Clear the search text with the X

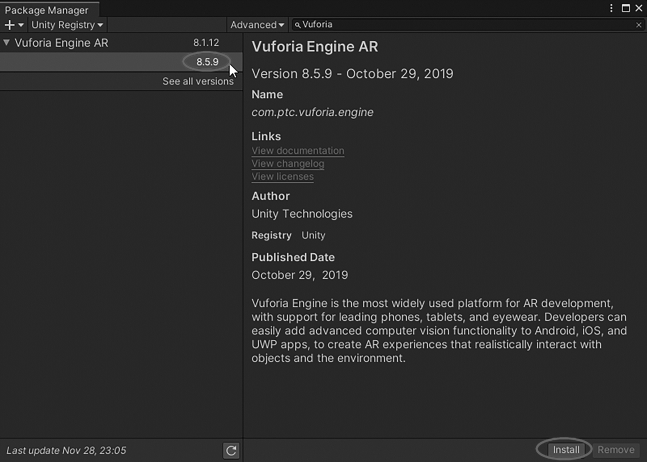[639, 25]
